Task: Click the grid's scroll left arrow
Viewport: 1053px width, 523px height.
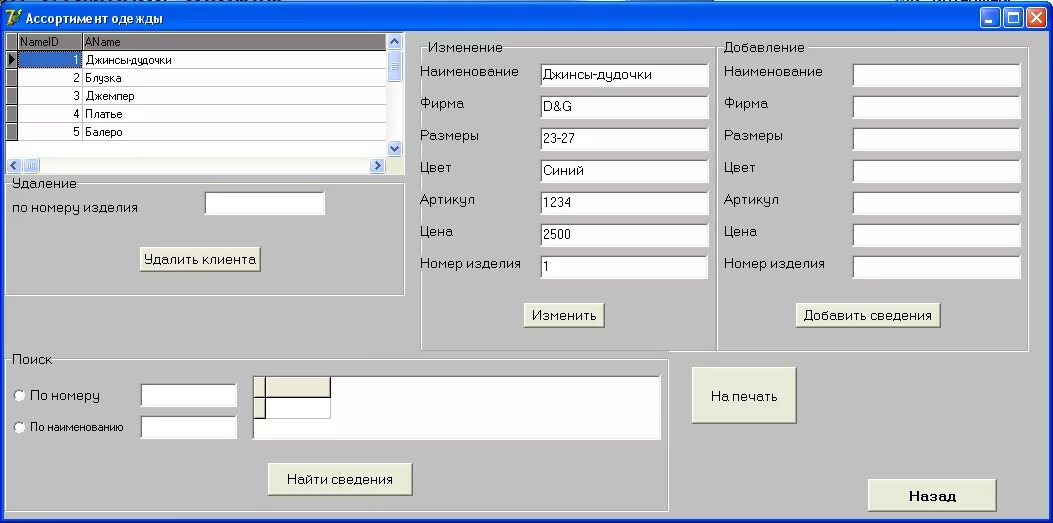Action: click(13, 165)
